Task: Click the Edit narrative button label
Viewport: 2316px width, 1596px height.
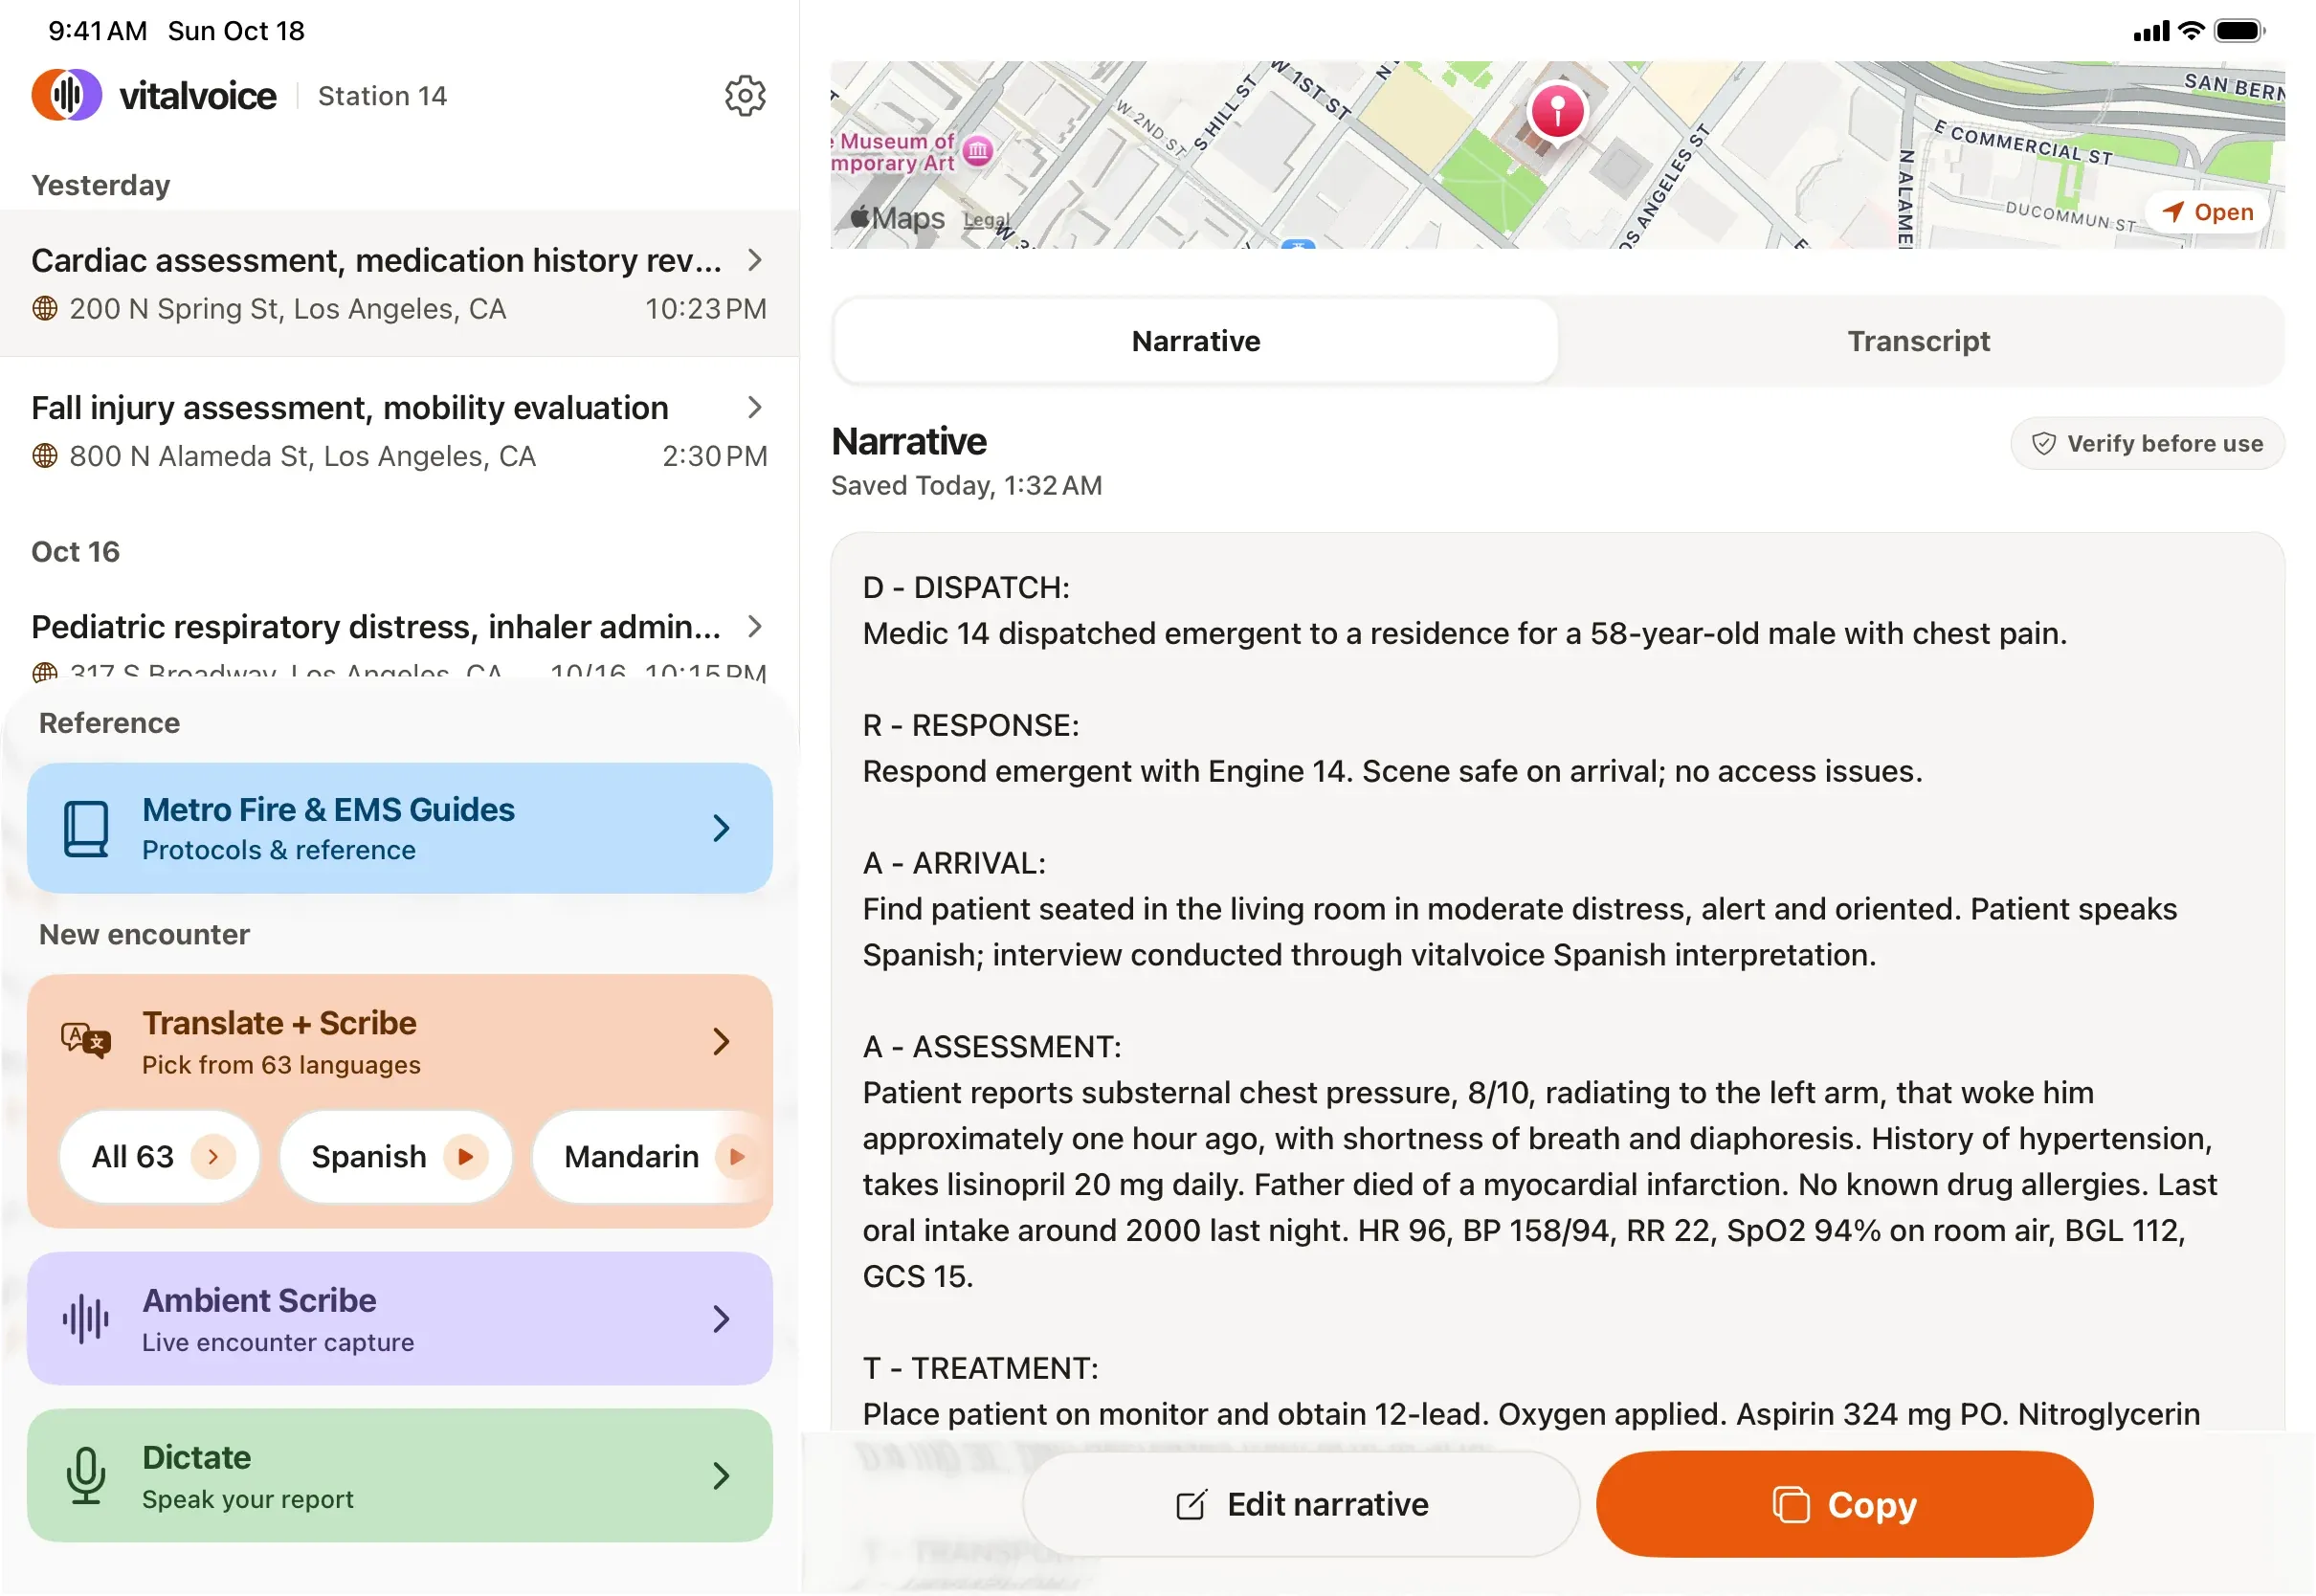Action: click(1327, 1505)
